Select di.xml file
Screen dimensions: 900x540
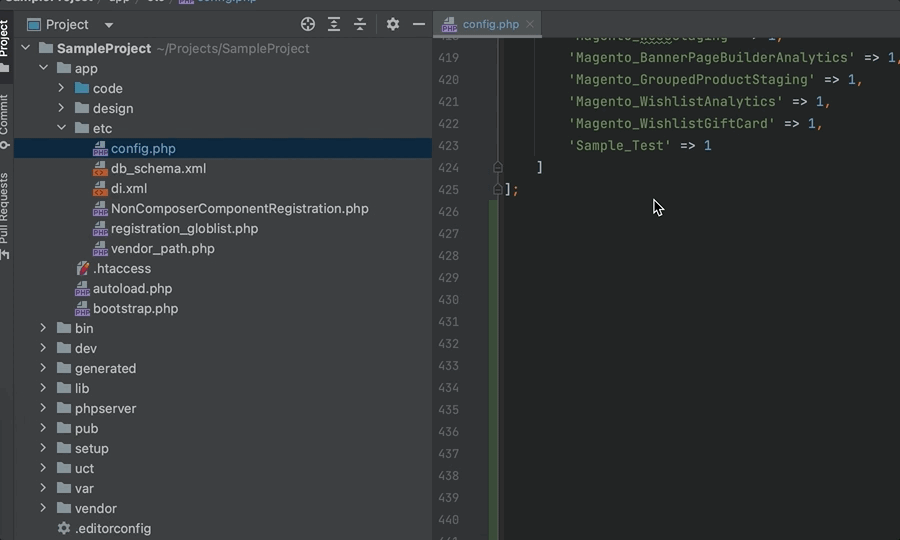[129, 188]
